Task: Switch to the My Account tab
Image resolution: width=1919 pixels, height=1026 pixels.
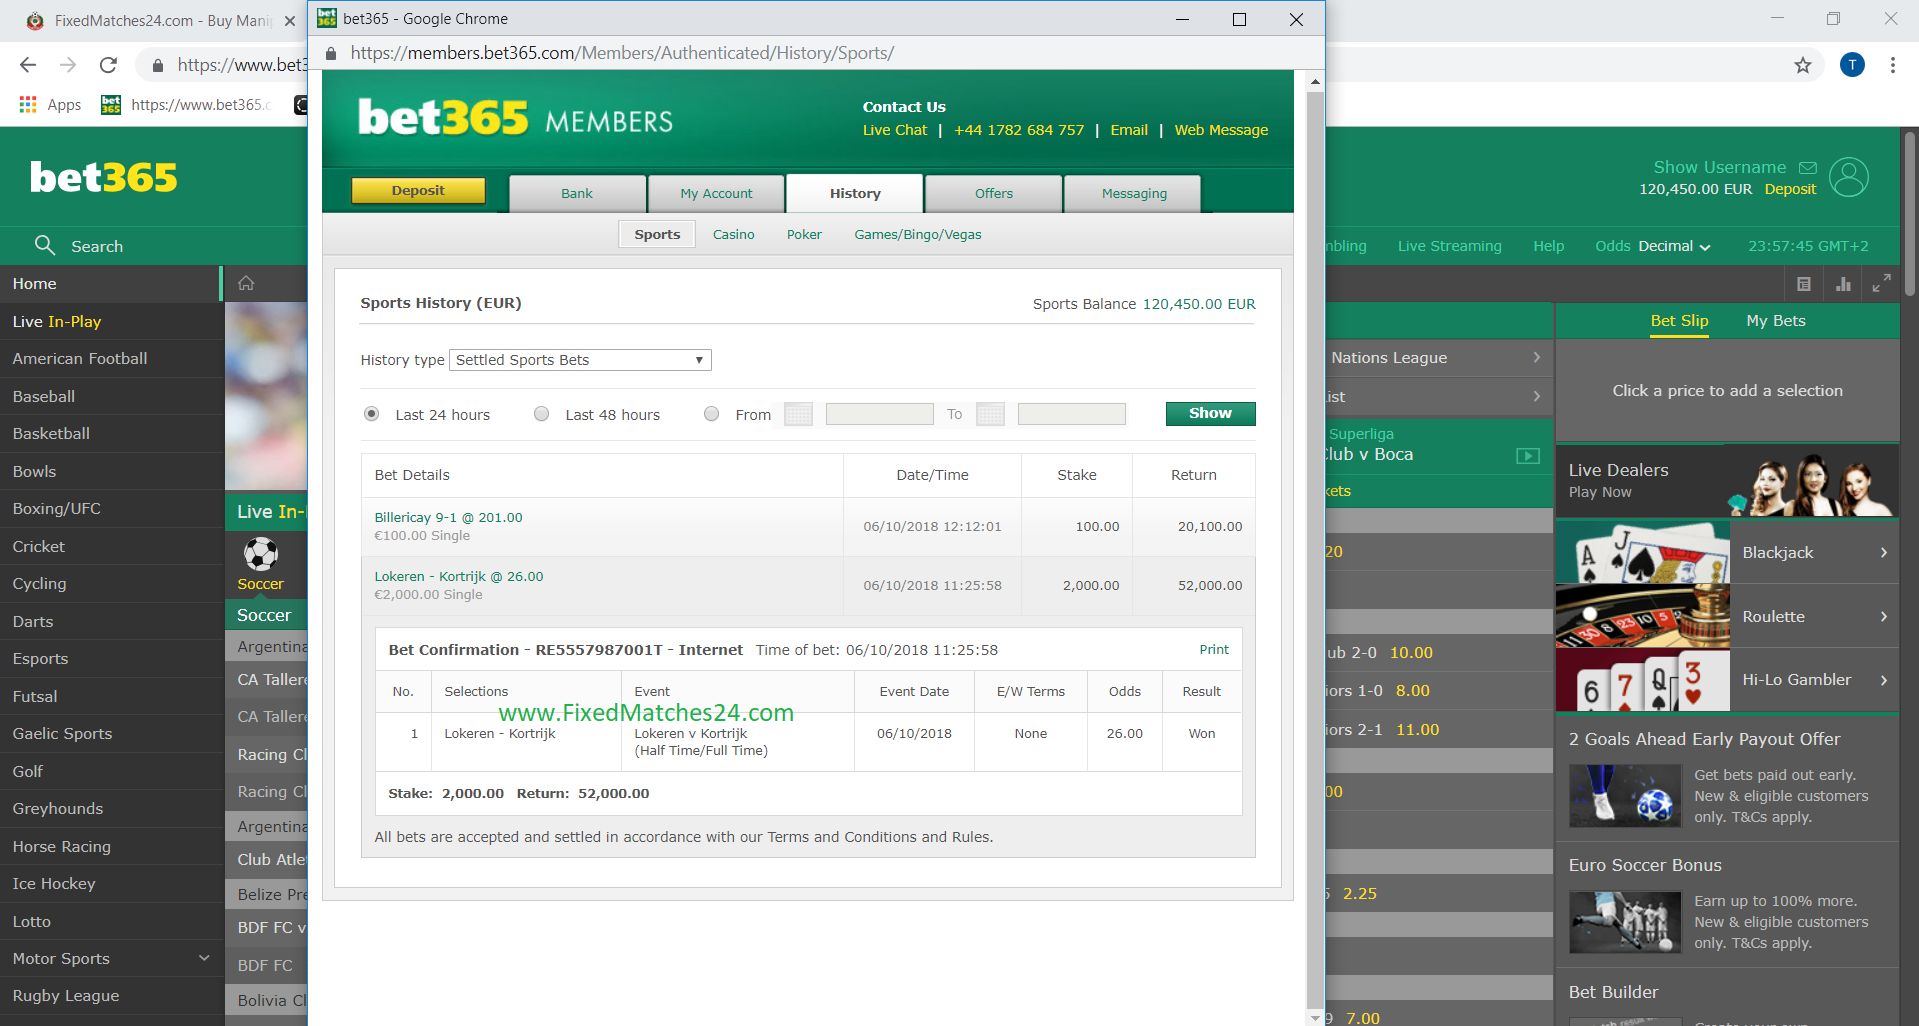Action: click(x=716, y=194)
